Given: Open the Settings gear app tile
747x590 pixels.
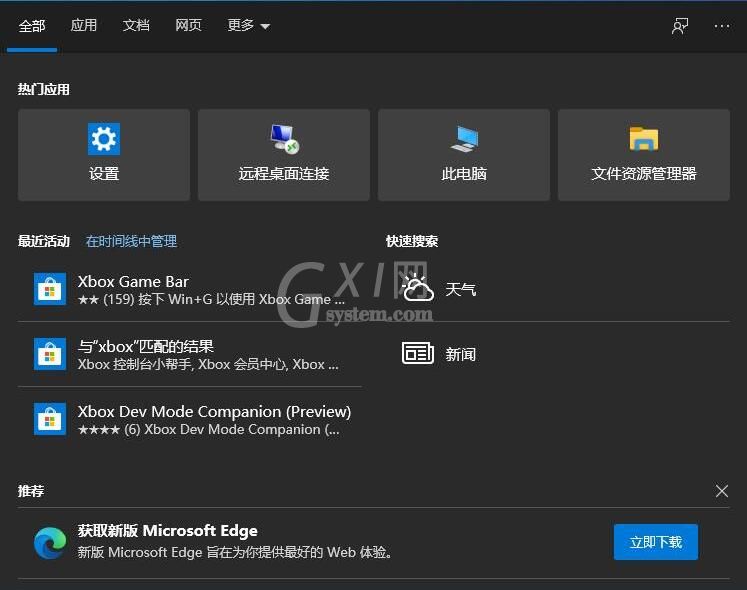Looking at the screenshot, I should [104, 155].
